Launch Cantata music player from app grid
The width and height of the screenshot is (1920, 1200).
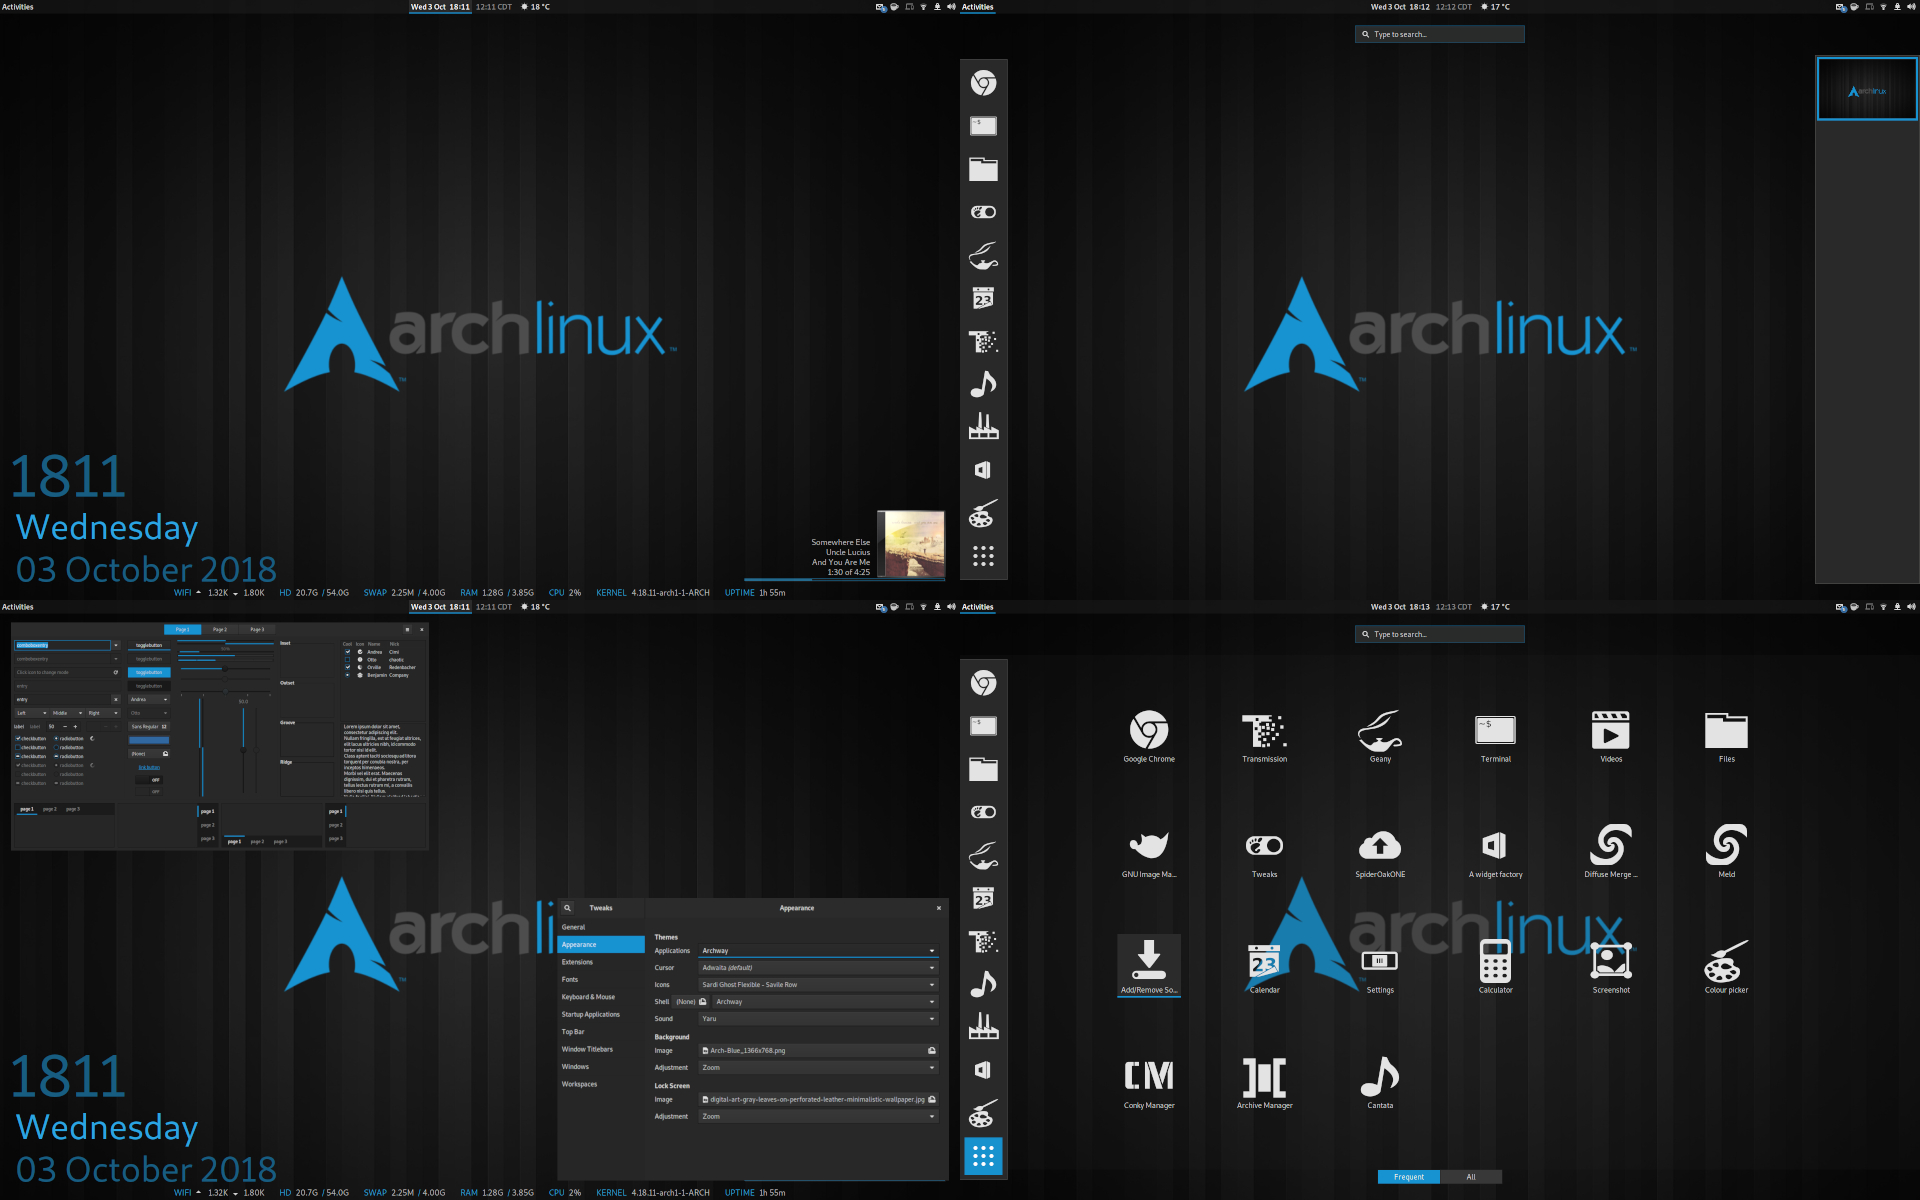(x=1380, y=1083)
